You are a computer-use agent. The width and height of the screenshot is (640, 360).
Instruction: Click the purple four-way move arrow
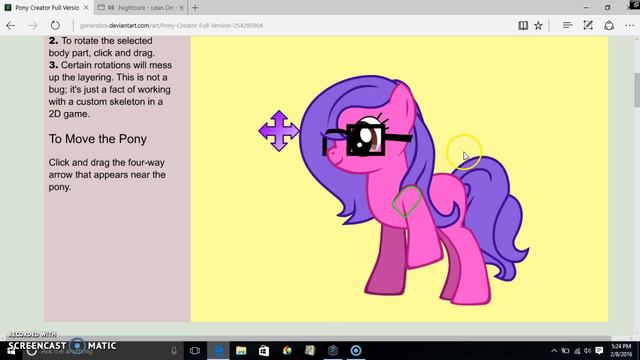(279, 131)
